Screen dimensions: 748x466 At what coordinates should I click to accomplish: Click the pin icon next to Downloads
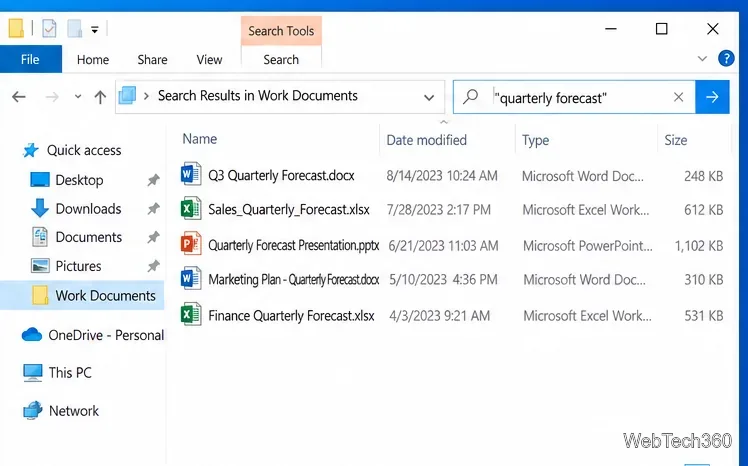tap(153, 208)
